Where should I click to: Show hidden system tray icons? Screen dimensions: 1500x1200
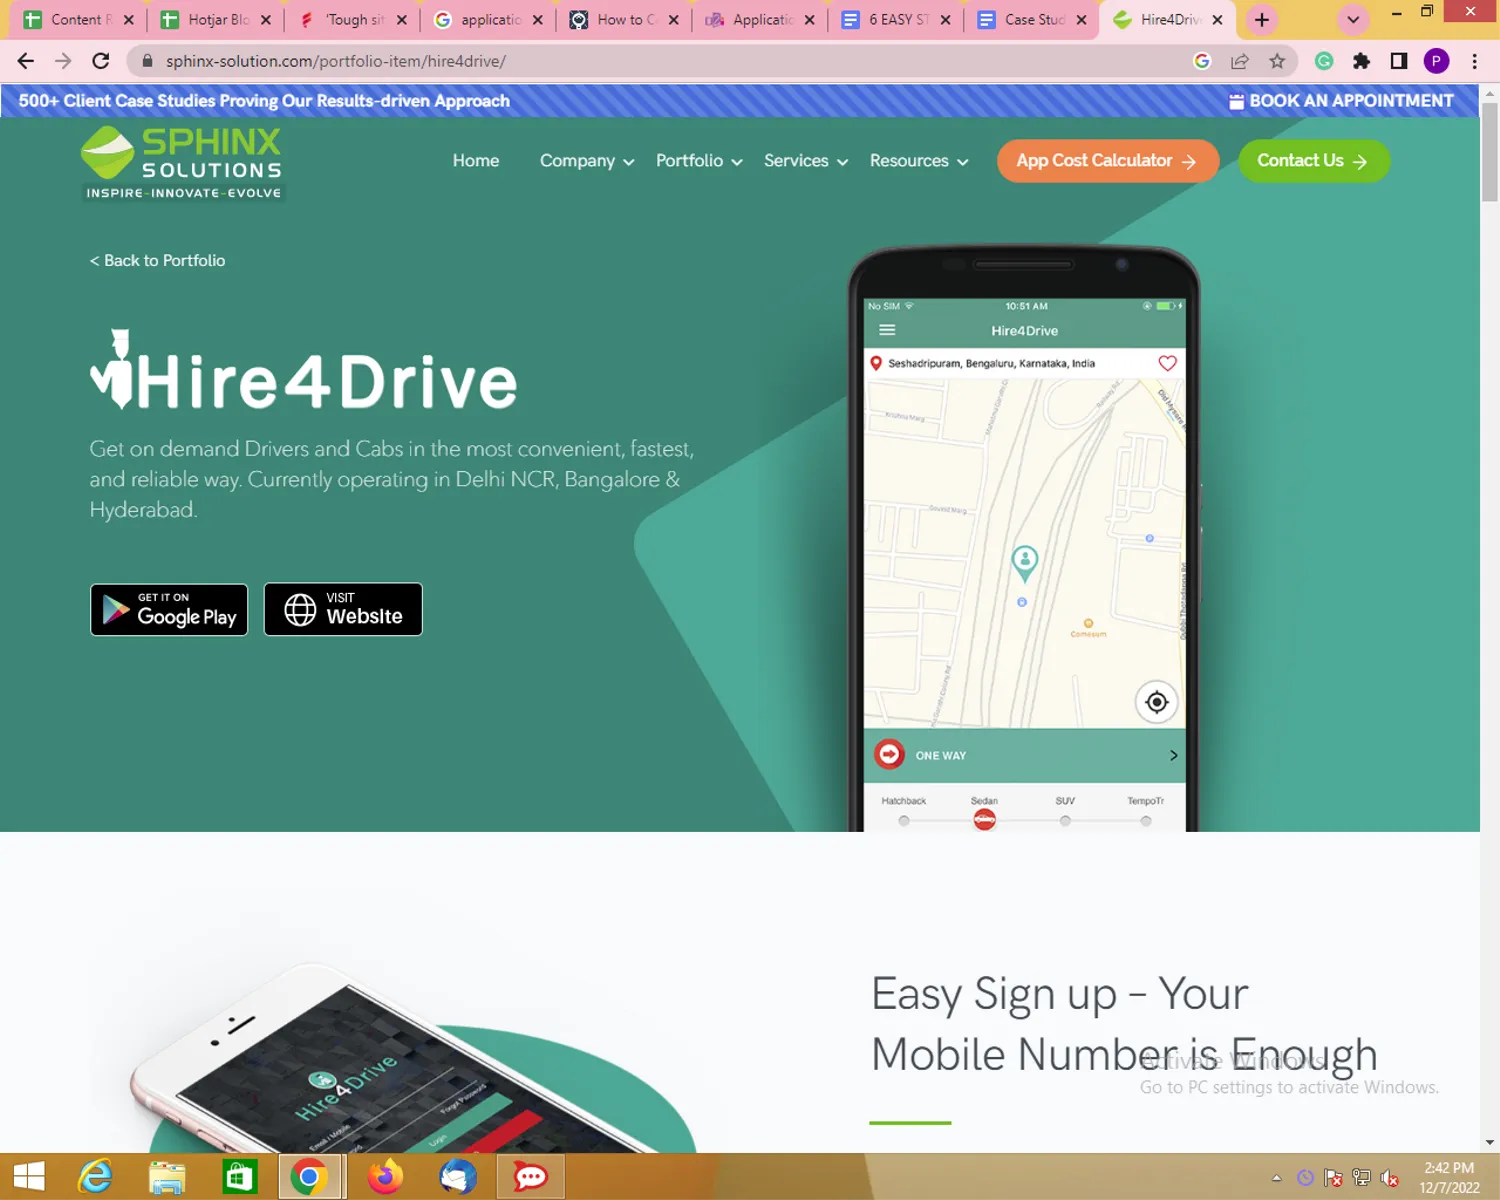tap(1277, 1178)
